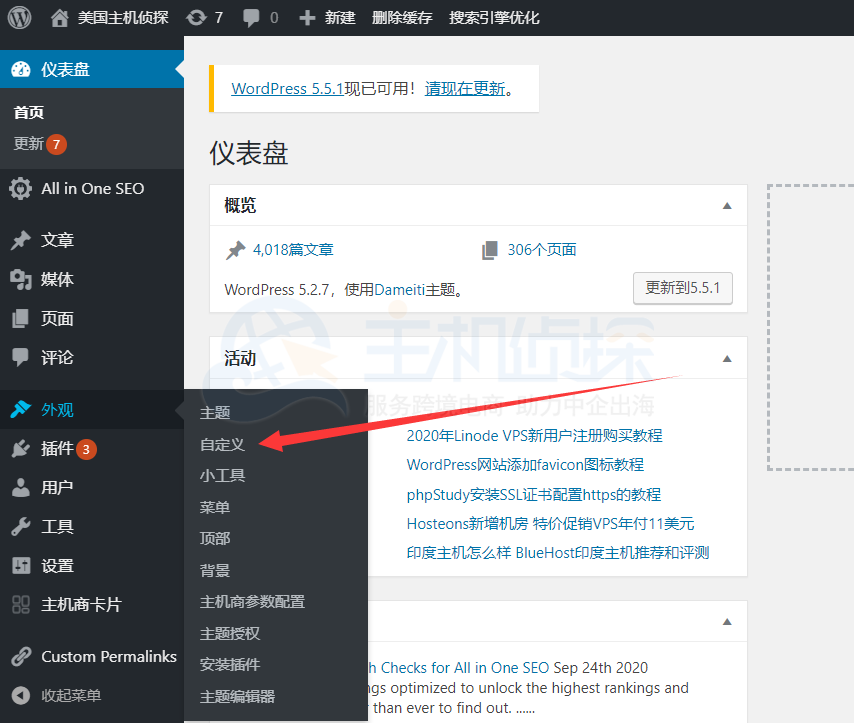Click the updates refresh icon showing 7
Image resolution: width=854 pixels, height=723 pixels.
pos(195,17)
